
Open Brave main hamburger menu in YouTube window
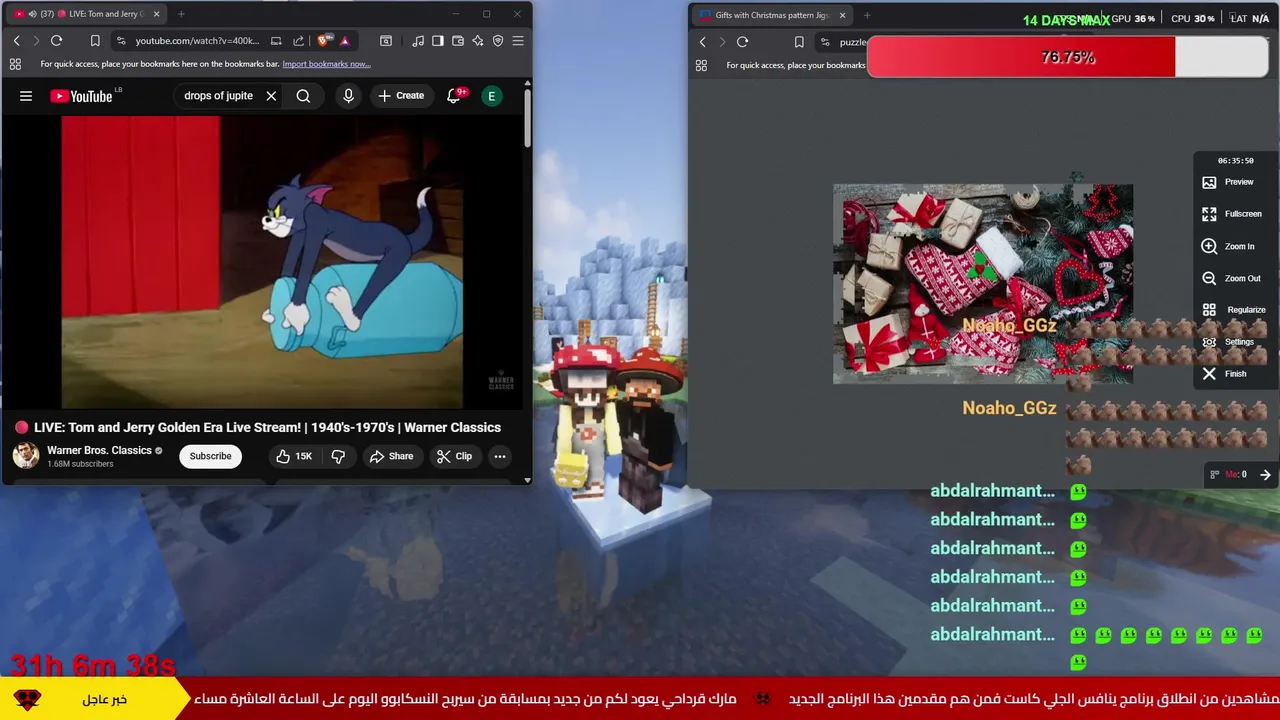pyautogui.click(x=518, y=41)
